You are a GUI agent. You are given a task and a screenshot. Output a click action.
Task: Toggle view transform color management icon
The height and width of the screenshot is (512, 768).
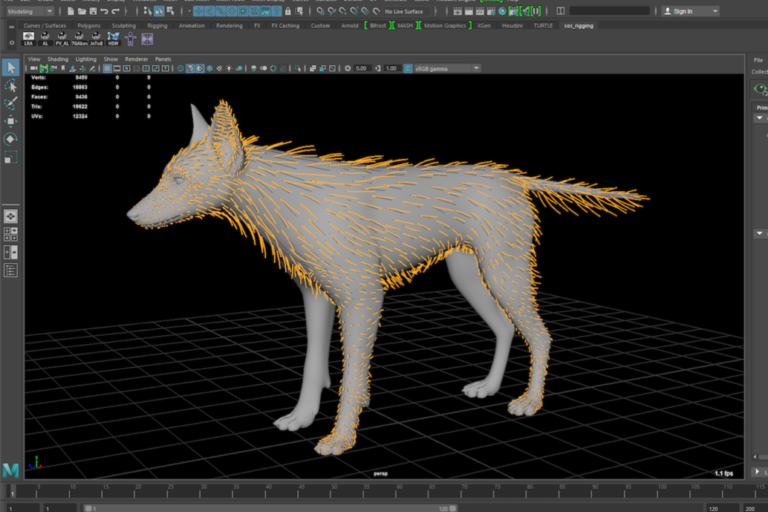(408, 68)
